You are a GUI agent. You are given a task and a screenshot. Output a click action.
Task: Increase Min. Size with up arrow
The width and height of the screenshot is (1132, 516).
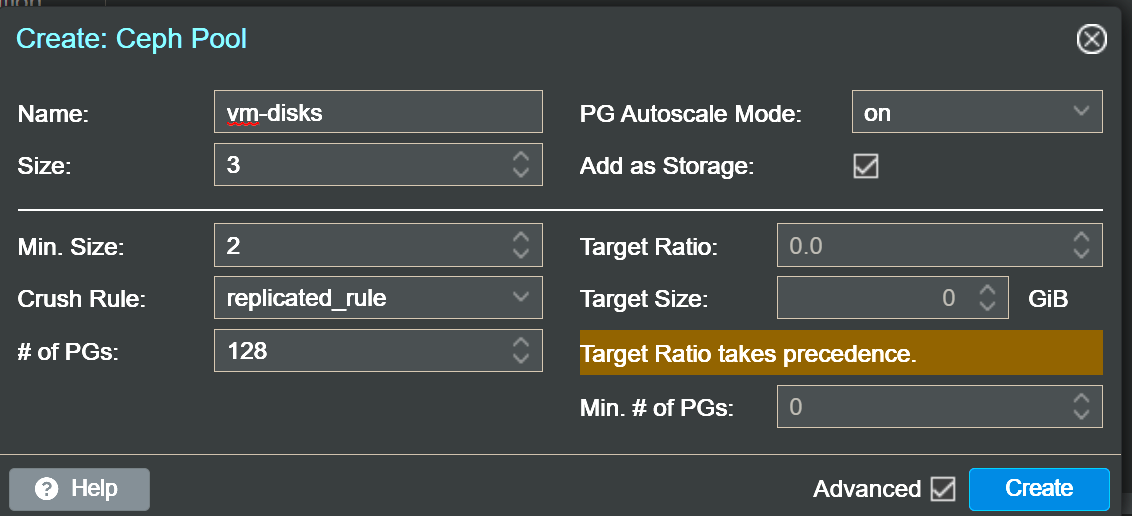(x=521, y=237)
